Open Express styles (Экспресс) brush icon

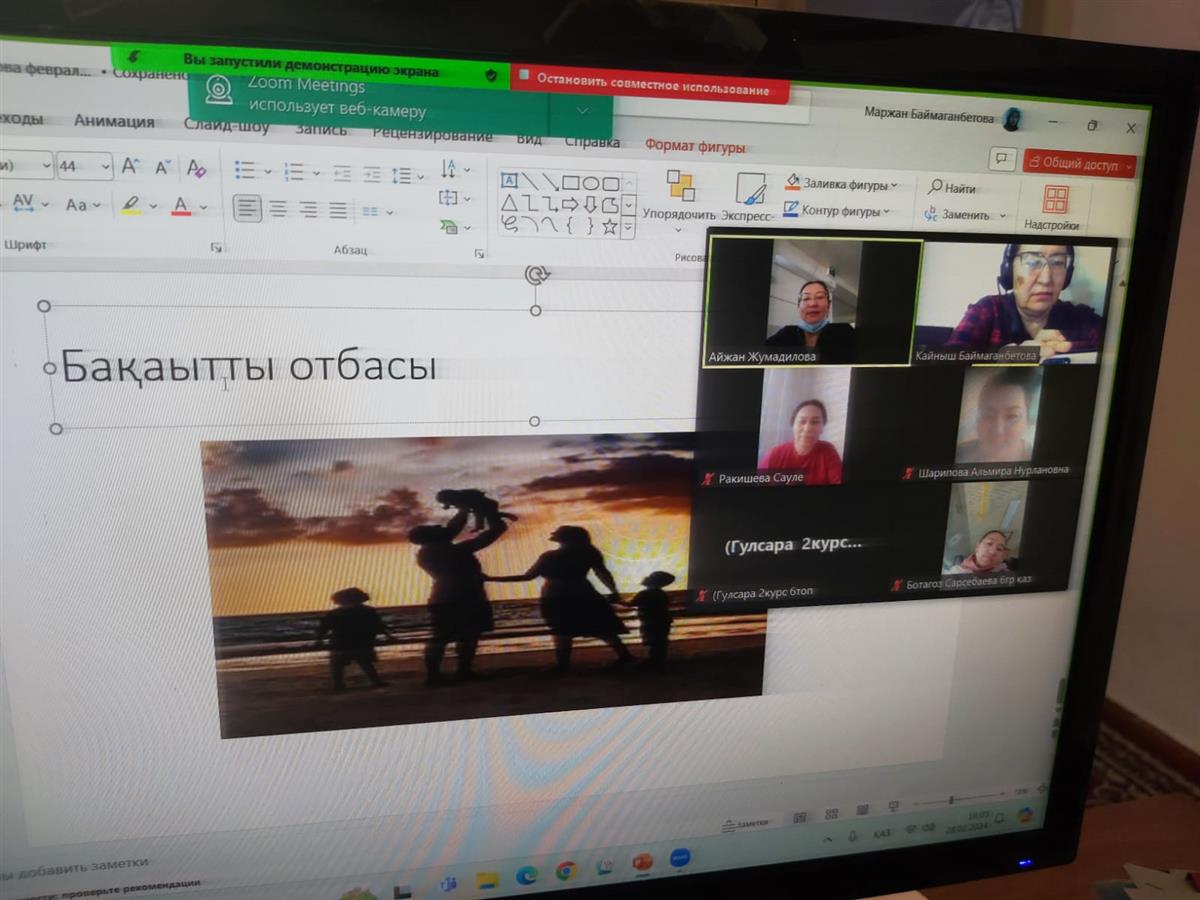pos(750,189)
